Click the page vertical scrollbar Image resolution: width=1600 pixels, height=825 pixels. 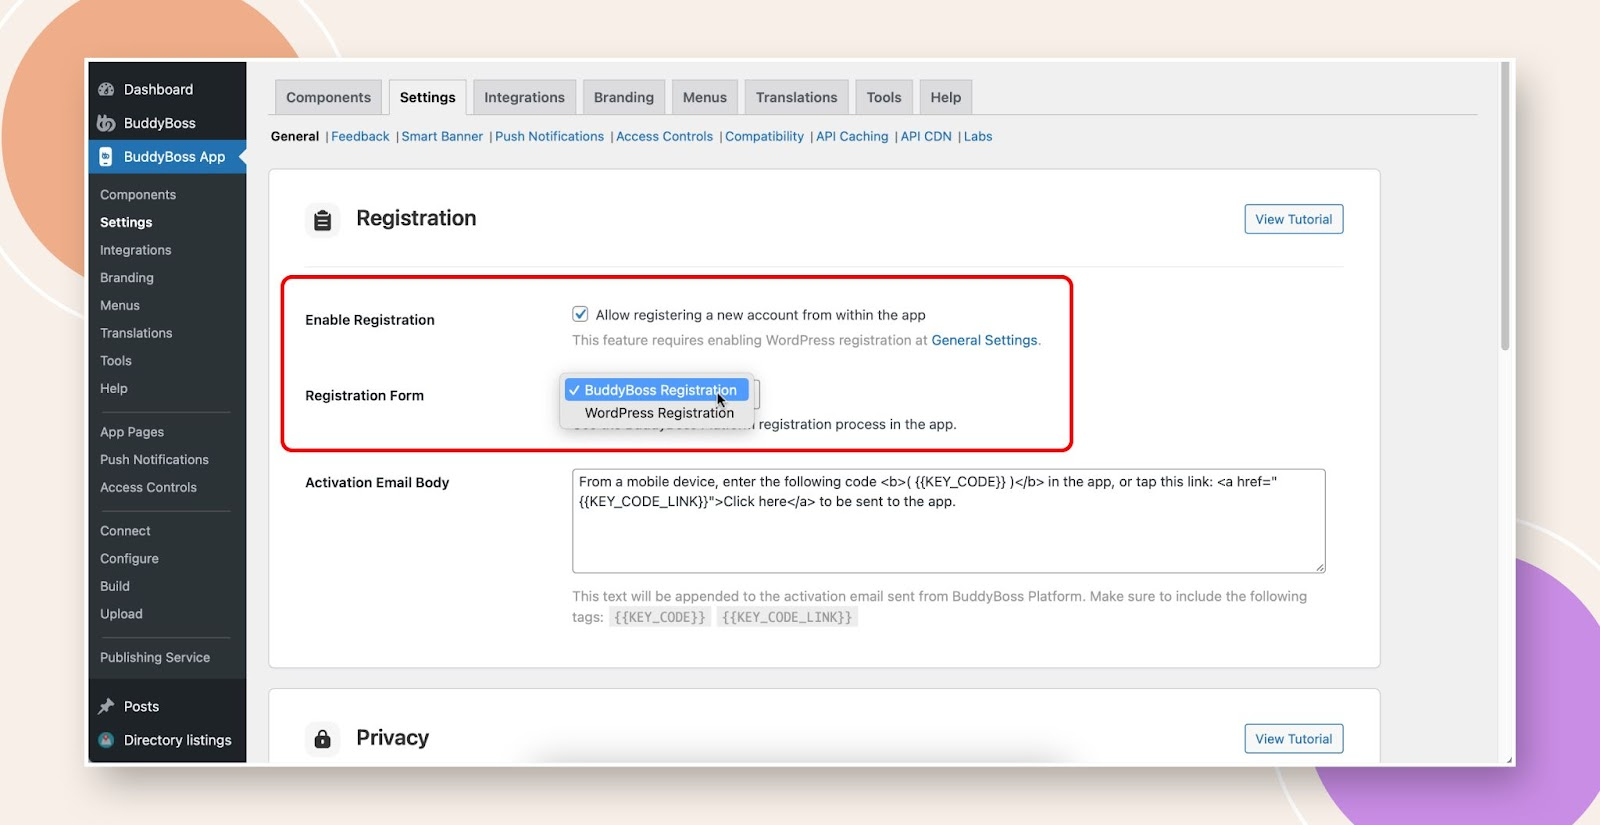[1505, 205]
